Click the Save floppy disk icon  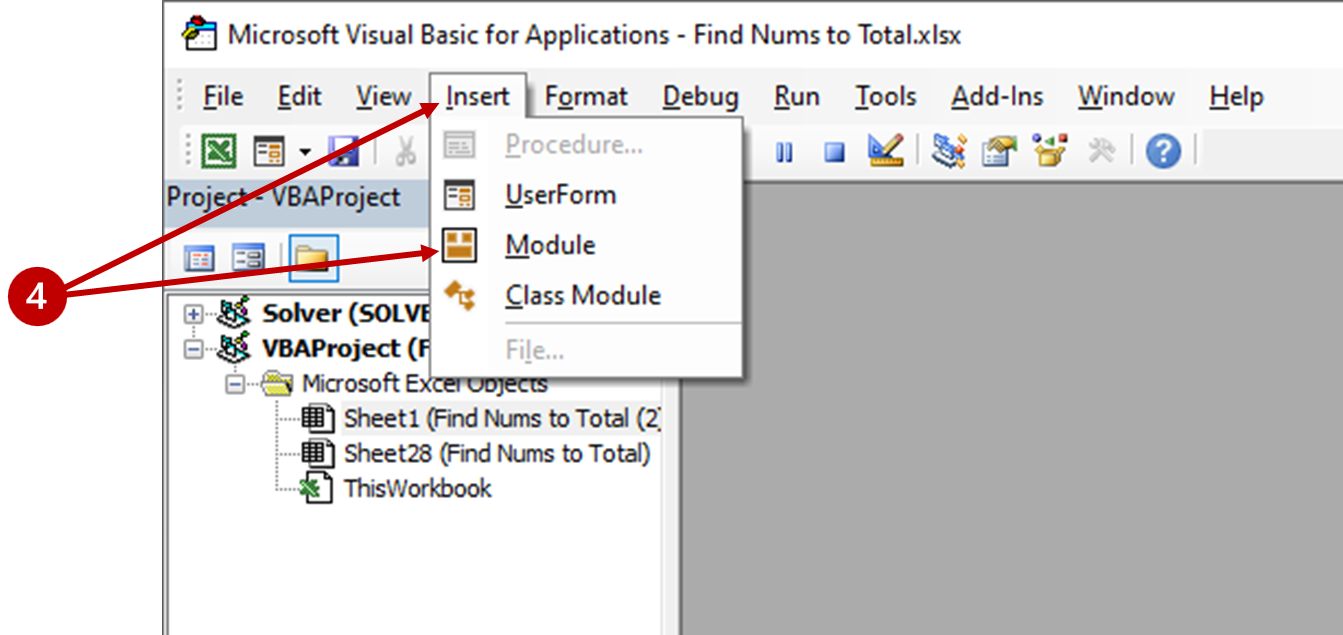tap(343, 152)
